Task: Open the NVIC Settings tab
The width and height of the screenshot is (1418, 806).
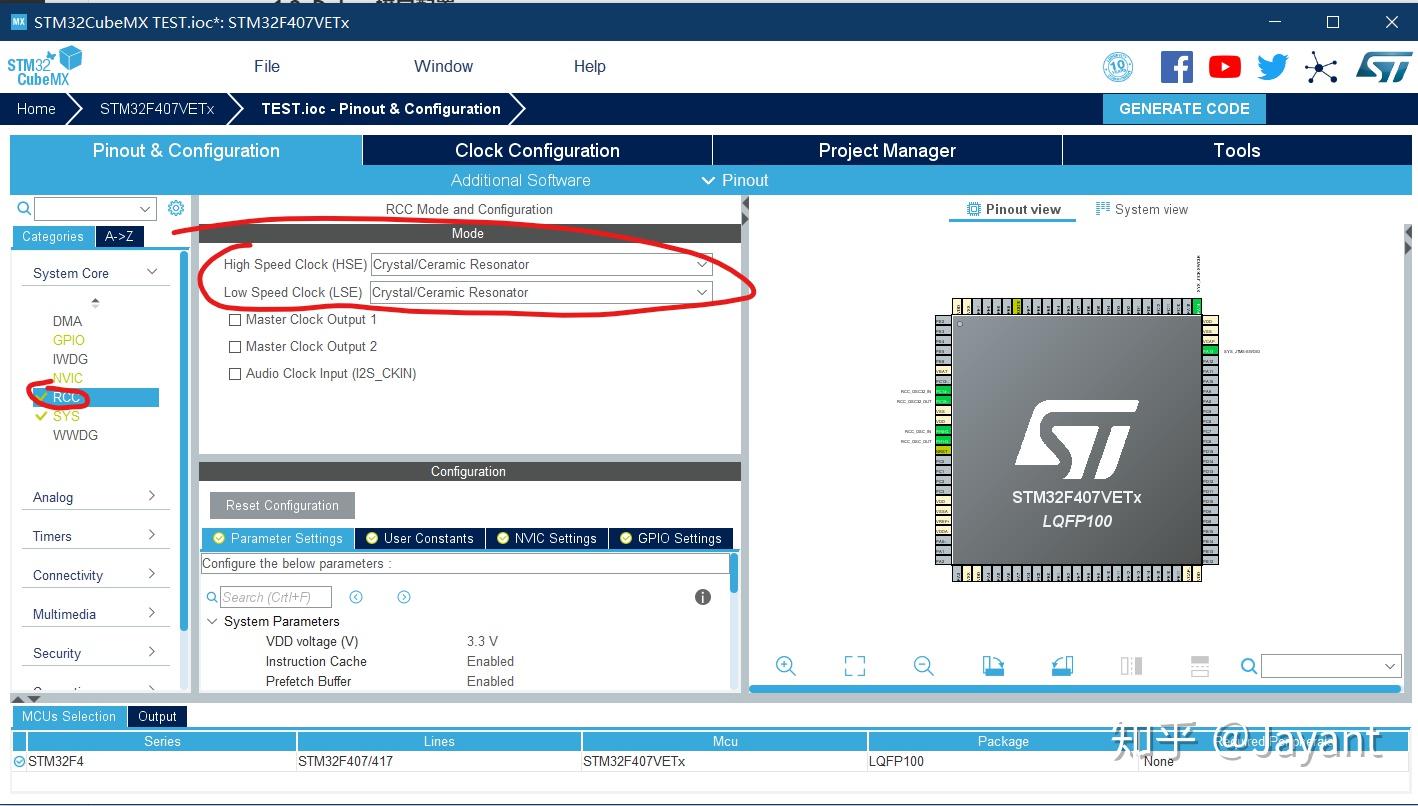Action: 546,538
